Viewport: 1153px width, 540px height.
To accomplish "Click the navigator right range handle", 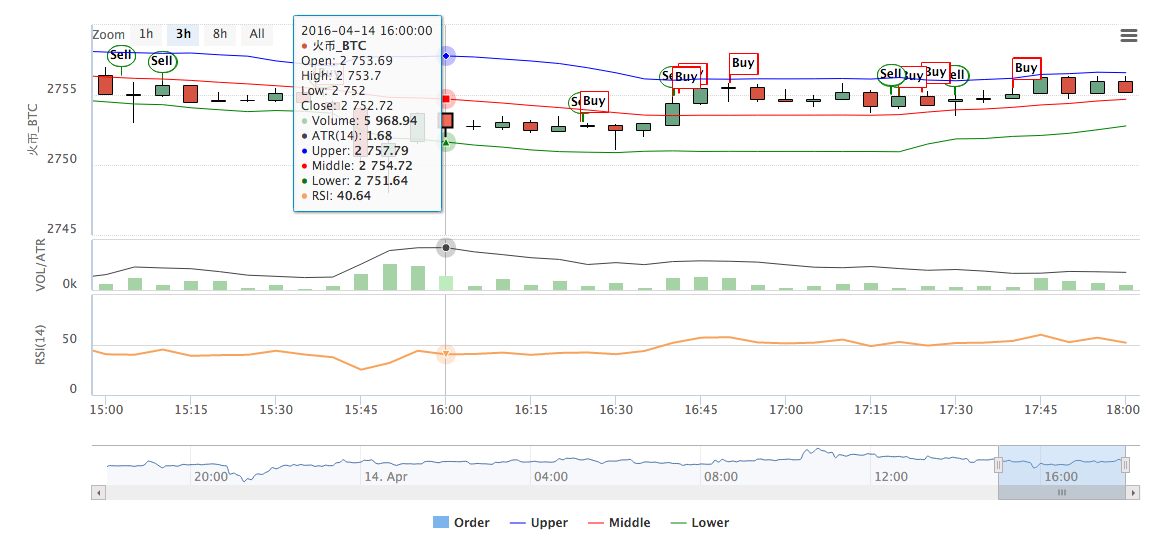I will [1125, 465].
